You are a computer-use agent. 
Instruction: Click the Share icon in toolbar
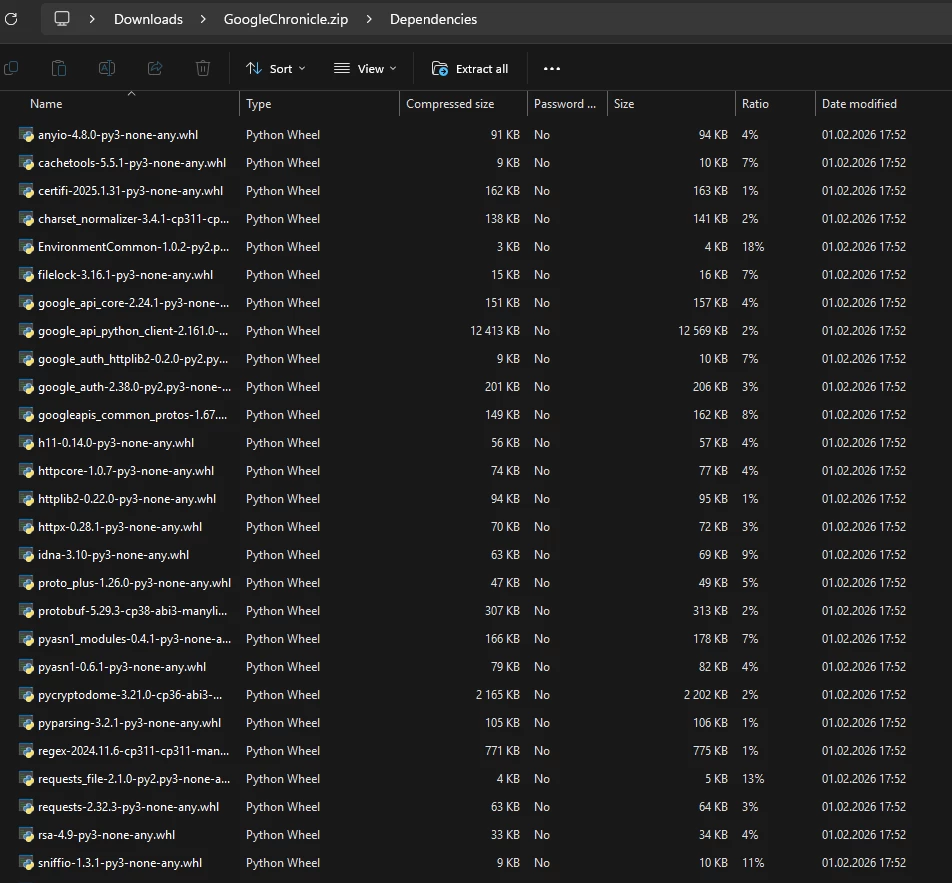pyautogui.click(x=155, y=68)
